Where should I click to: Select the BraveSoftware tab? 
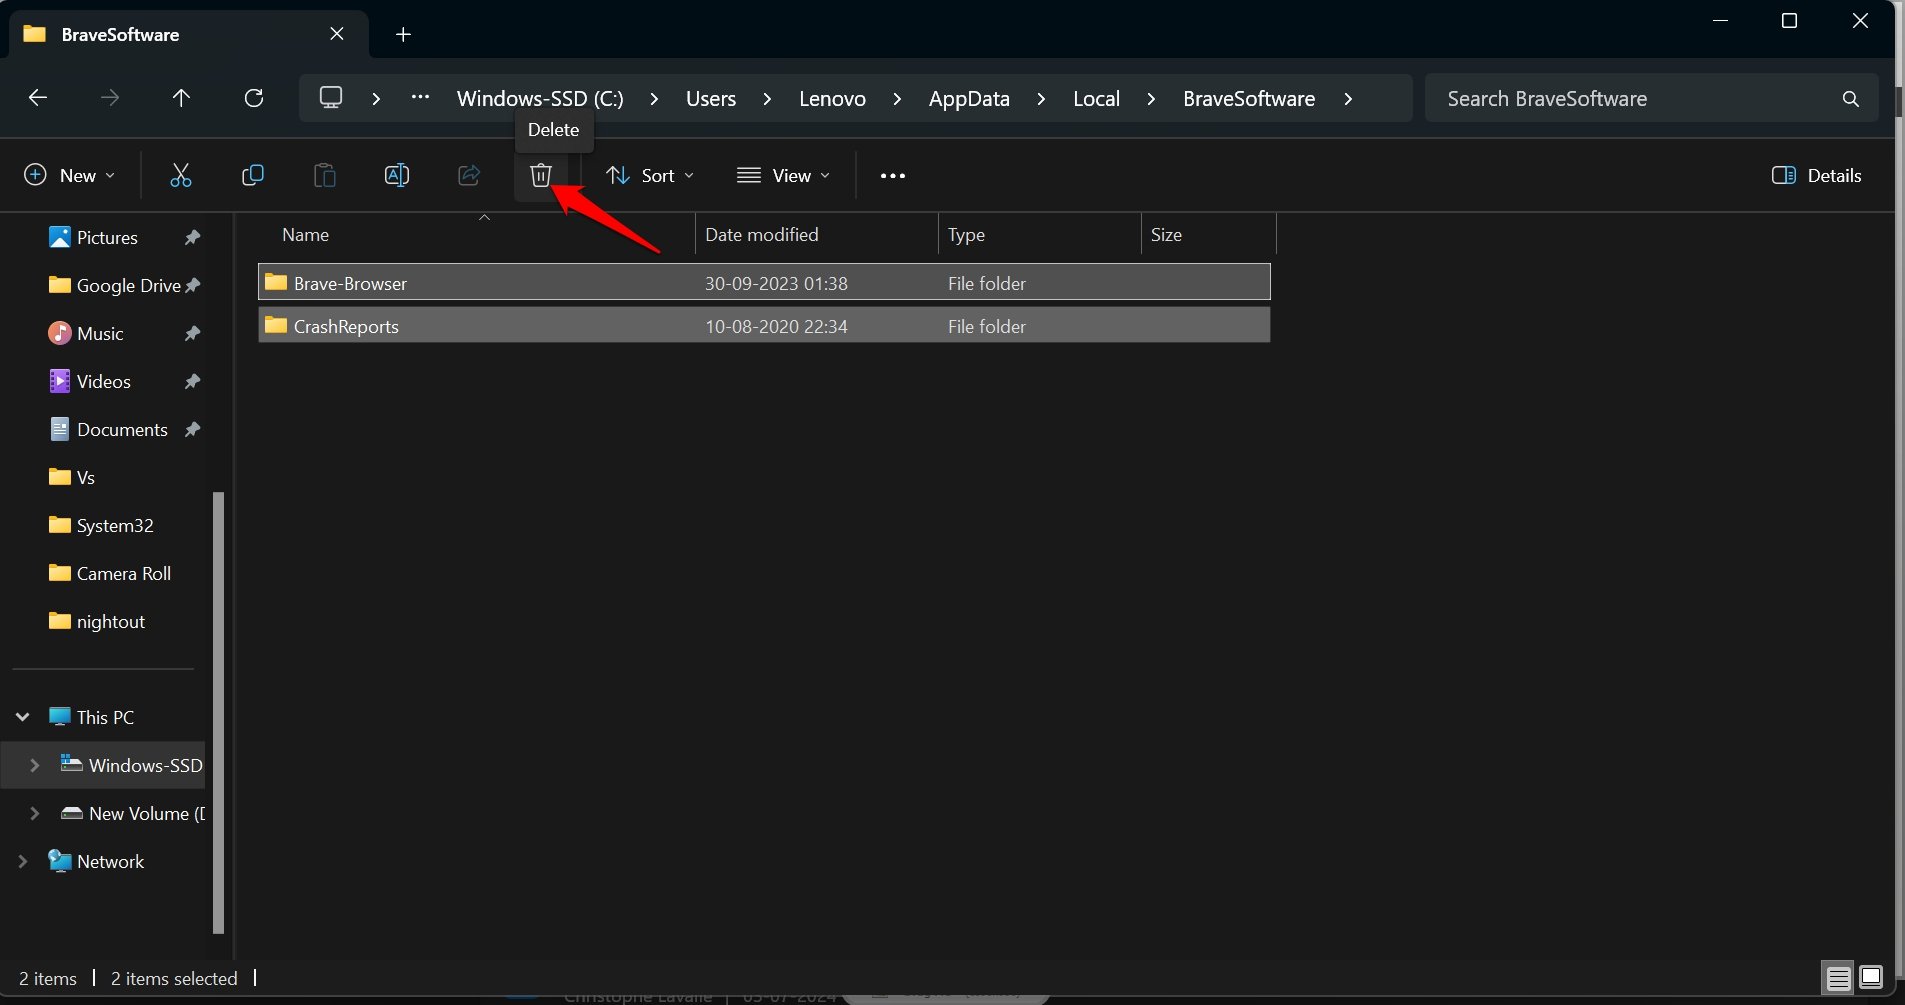tap(188, 35)
